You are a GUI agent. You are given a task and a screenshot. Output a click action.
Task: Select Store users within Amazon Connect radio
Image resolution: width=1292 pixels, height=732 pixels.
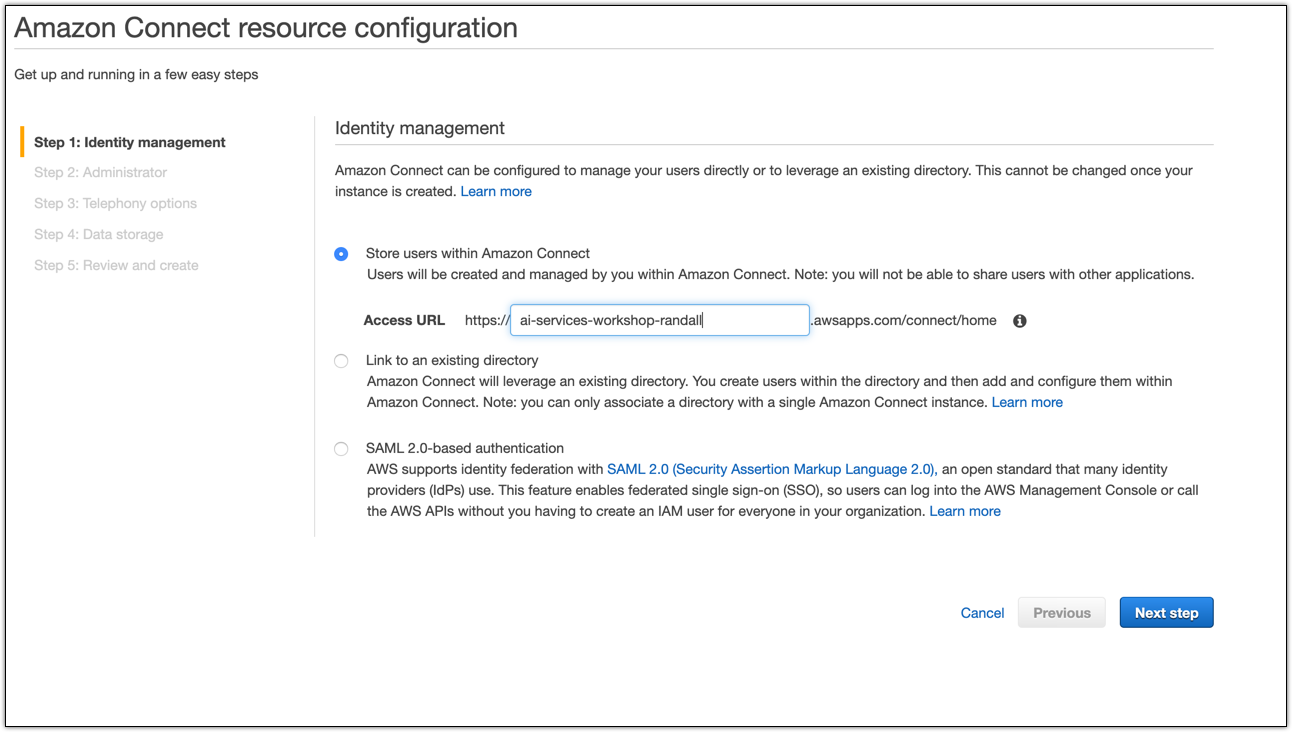[341, 254]
